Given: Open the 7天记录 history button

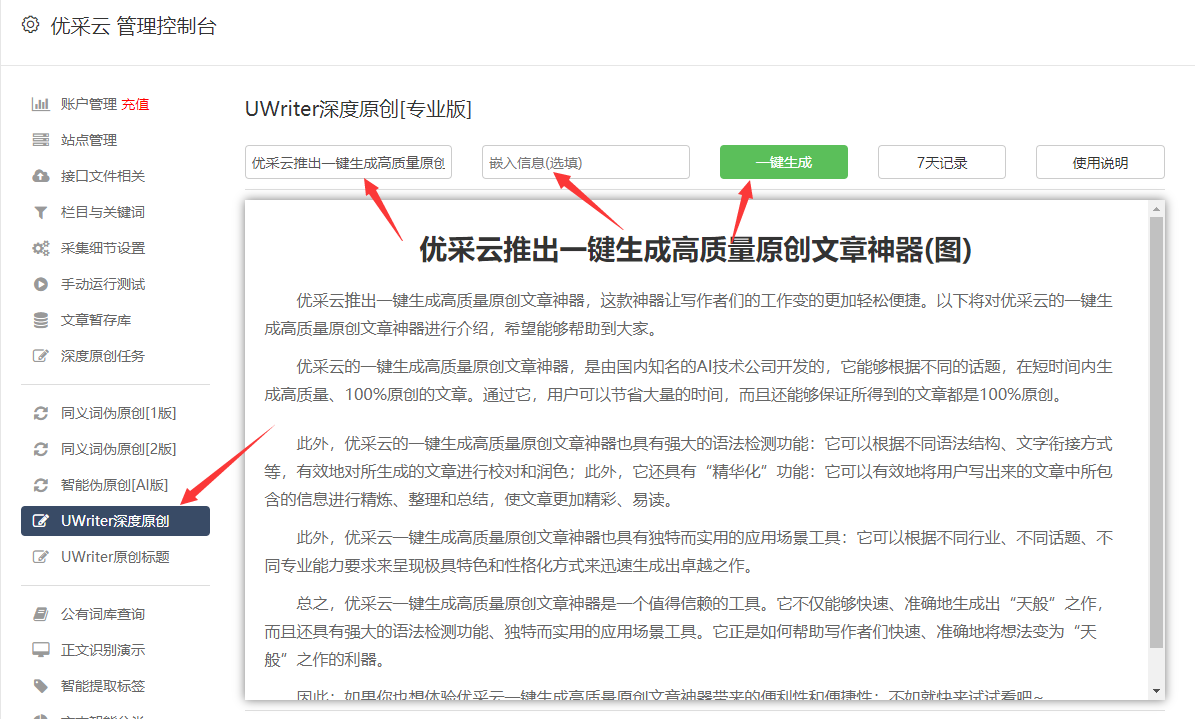Looking at the screenshot, I should [942, 162].
